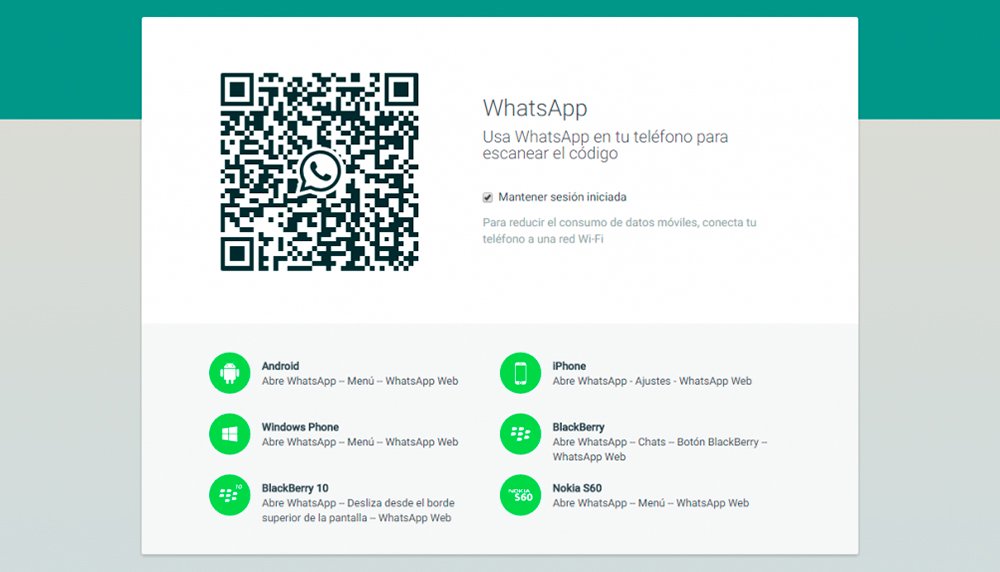Click the 'Para reducir el consumo de datos' note
Screen dimensions: 1000x572
(619, 231)
